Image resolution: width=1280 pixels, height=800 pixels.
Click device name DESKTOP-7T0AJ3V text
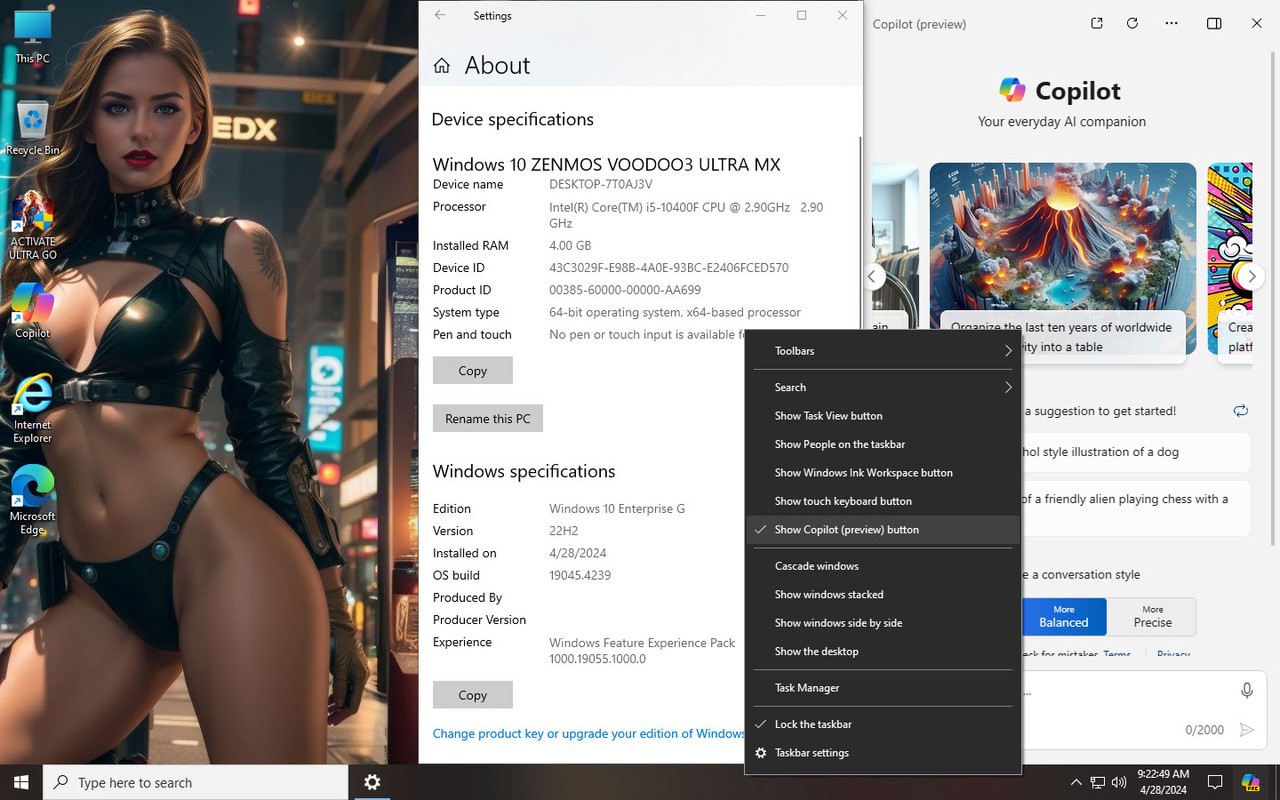click(600, 184)
